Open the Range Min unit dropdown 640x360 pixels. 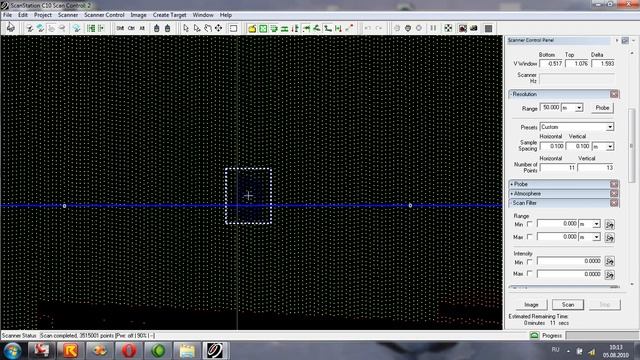point(596,224)
